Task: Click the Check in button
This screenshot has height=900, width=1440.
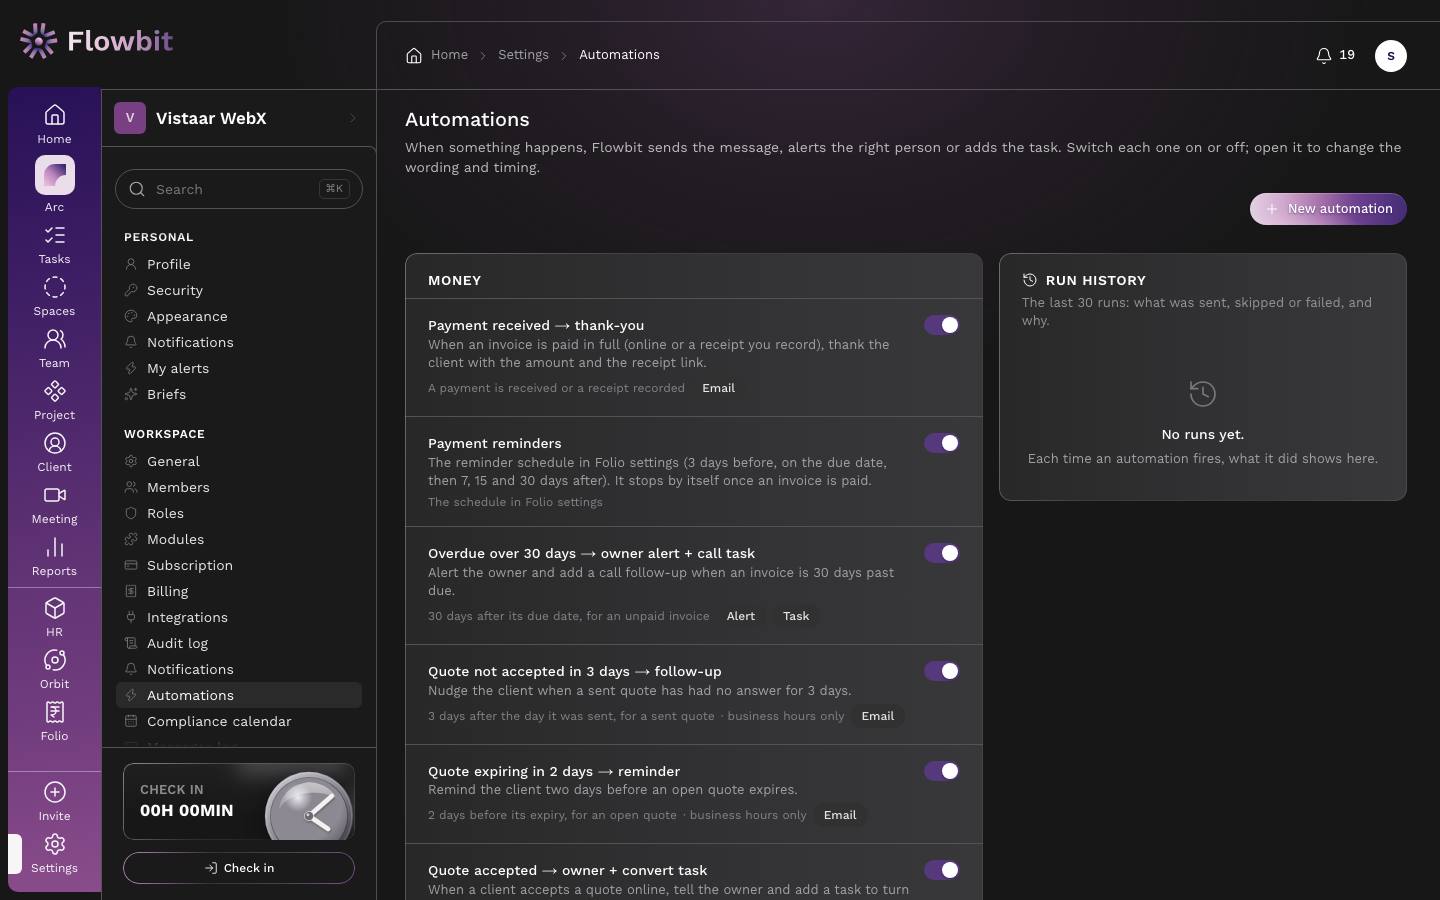Action: coord(239,868)
